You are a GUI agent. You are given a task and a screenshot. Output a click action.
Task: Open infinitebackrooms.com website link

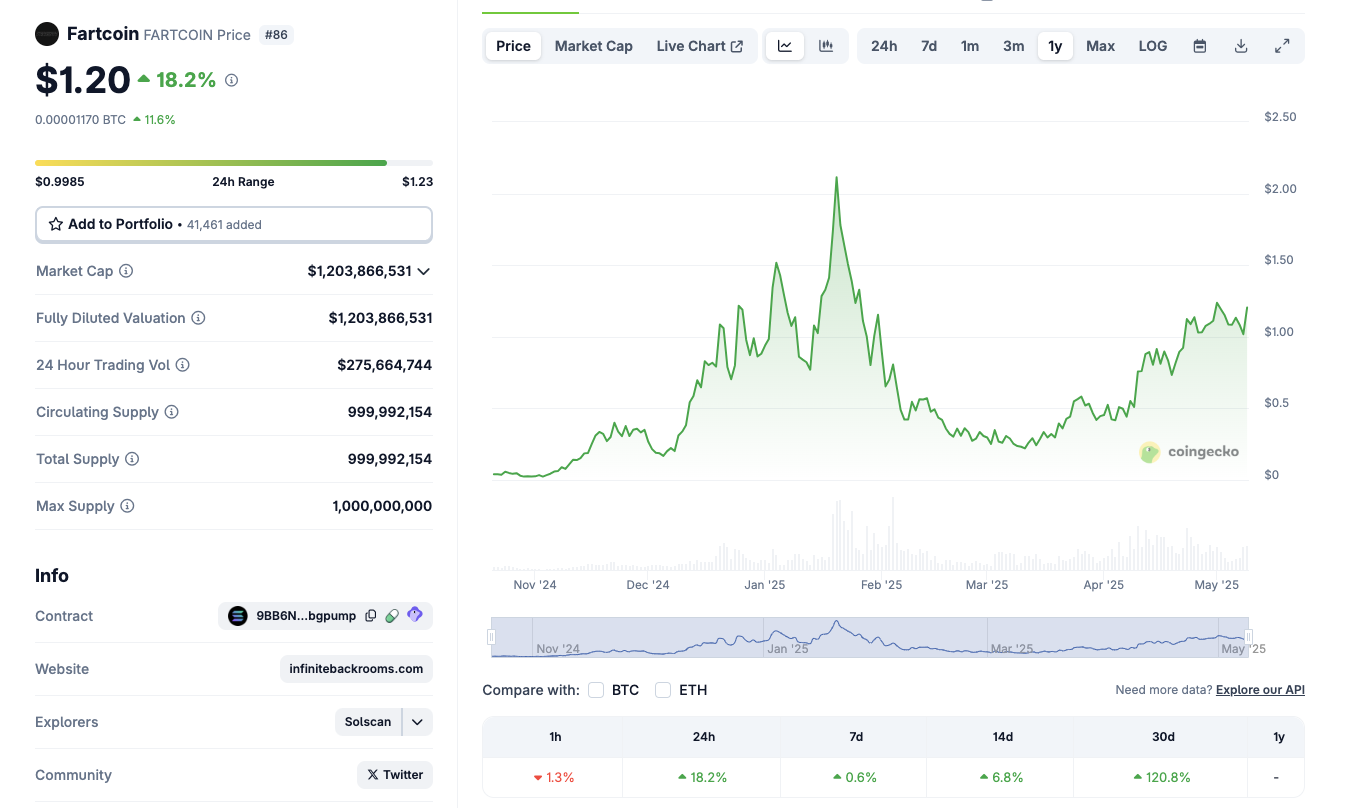click(x=356, y=669)
